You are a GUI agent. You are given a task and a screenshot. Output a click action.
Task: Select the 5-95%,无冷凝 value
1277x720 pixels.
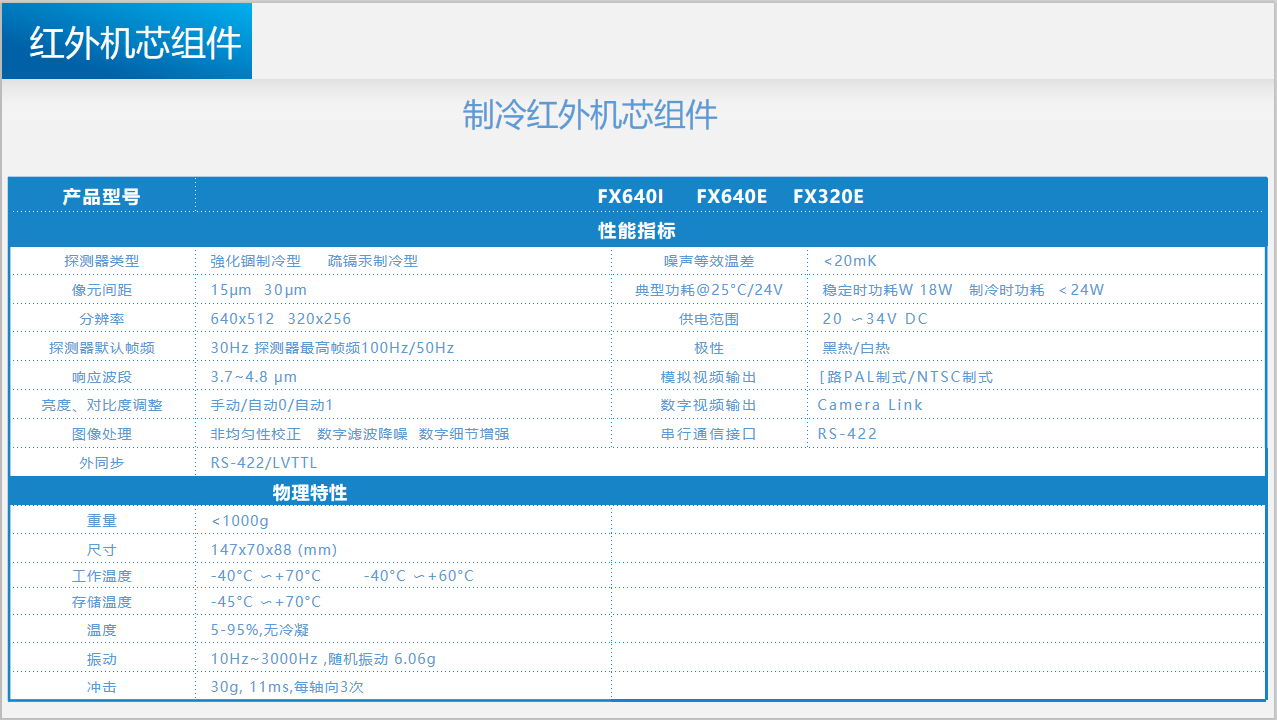coord(260,630)
